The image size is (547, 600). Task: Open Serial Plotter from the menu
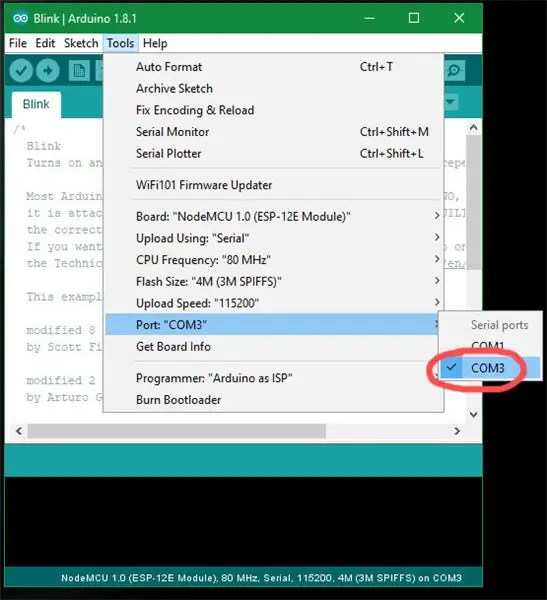[273, 154]
